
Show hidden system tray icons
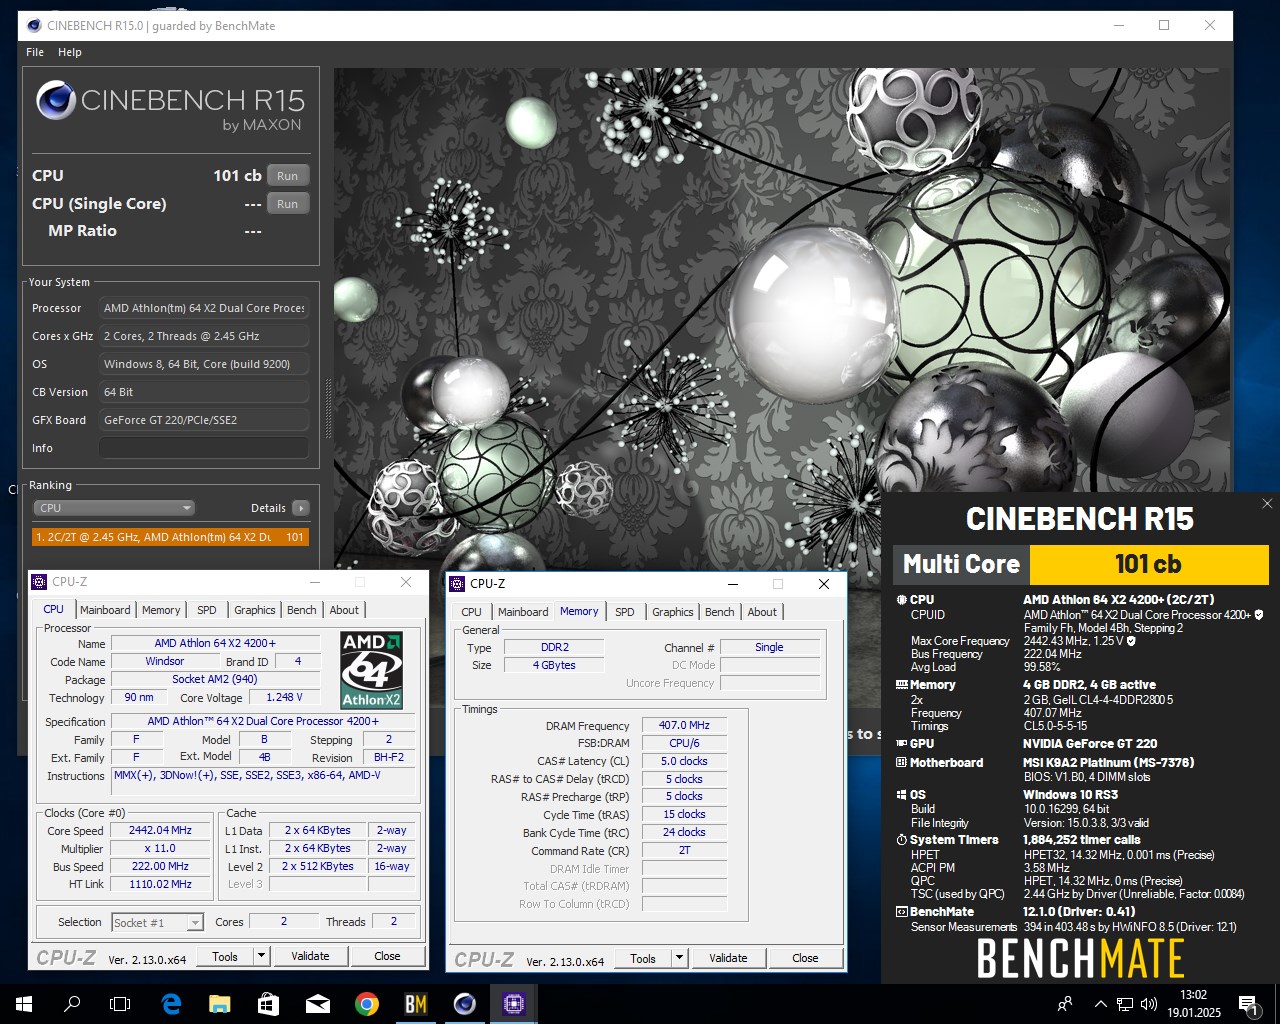(1100, 1004)
